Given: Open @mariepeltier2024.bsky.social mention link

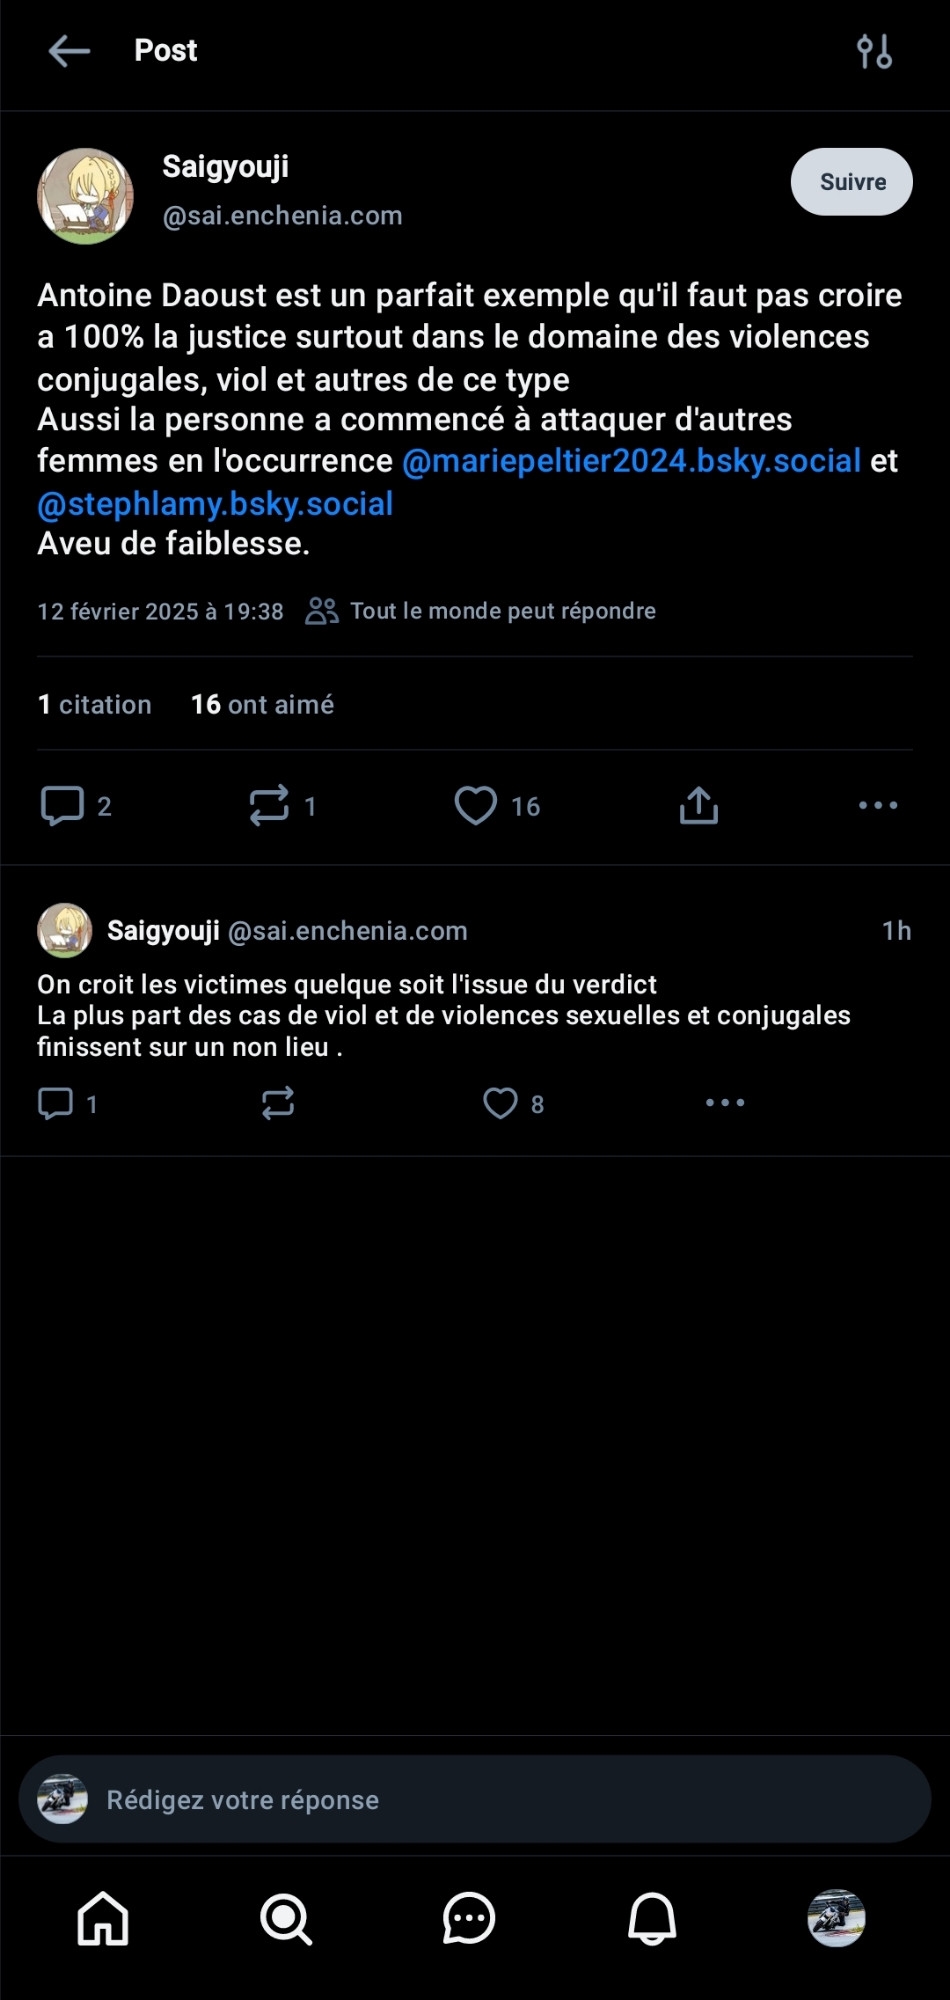Looking at the screenshot, I should (x=631, y=461).
